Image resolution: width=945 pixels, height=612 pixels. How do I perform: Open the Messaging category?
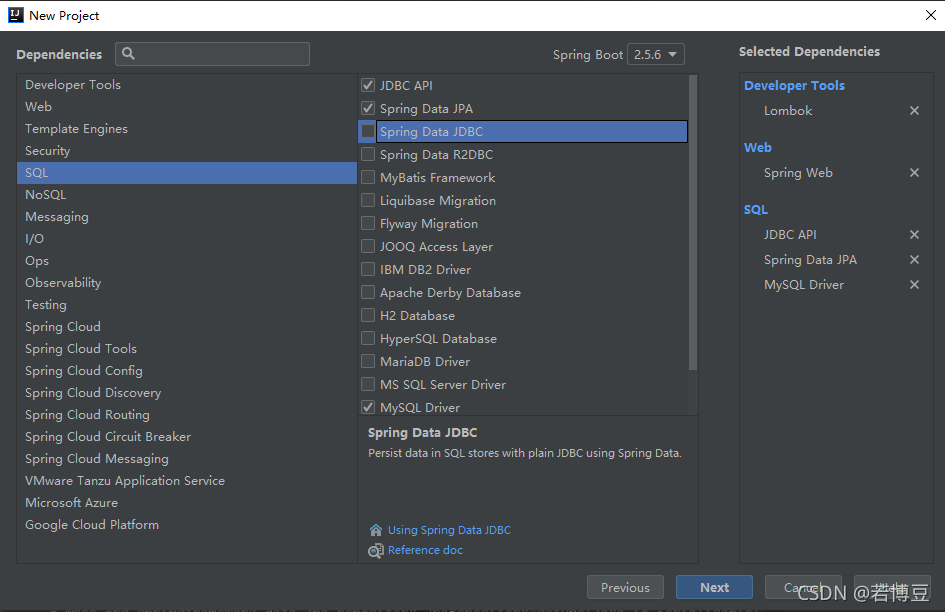[x=187, y=216]
